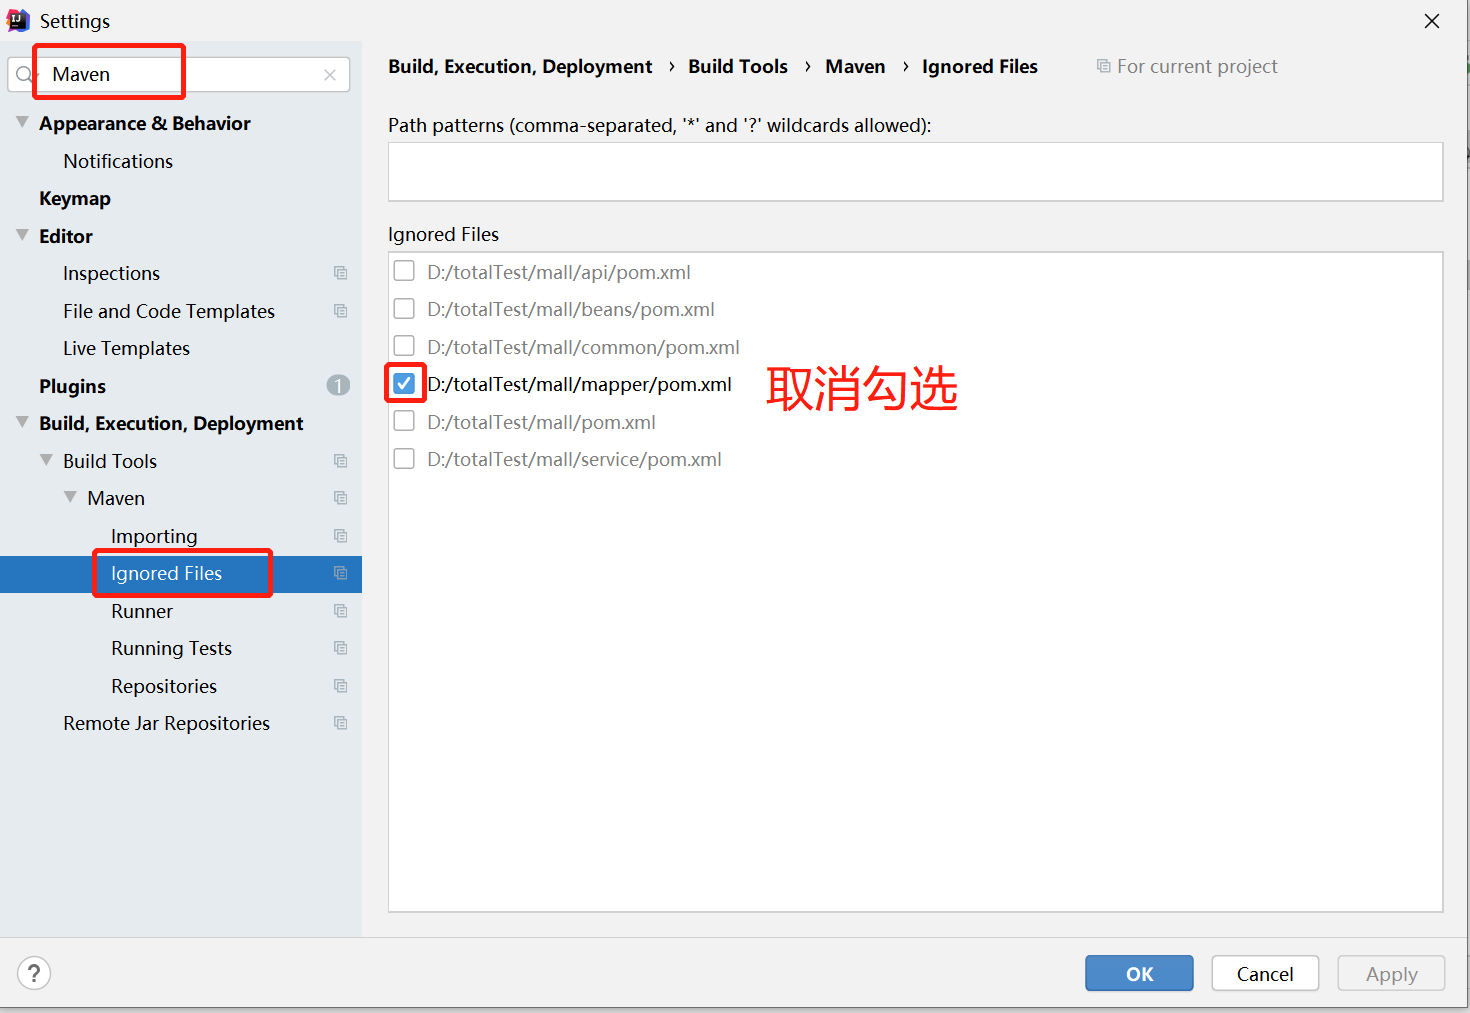Confirm settings with OK button
1470x1013 pixels.
[1139, 973]
